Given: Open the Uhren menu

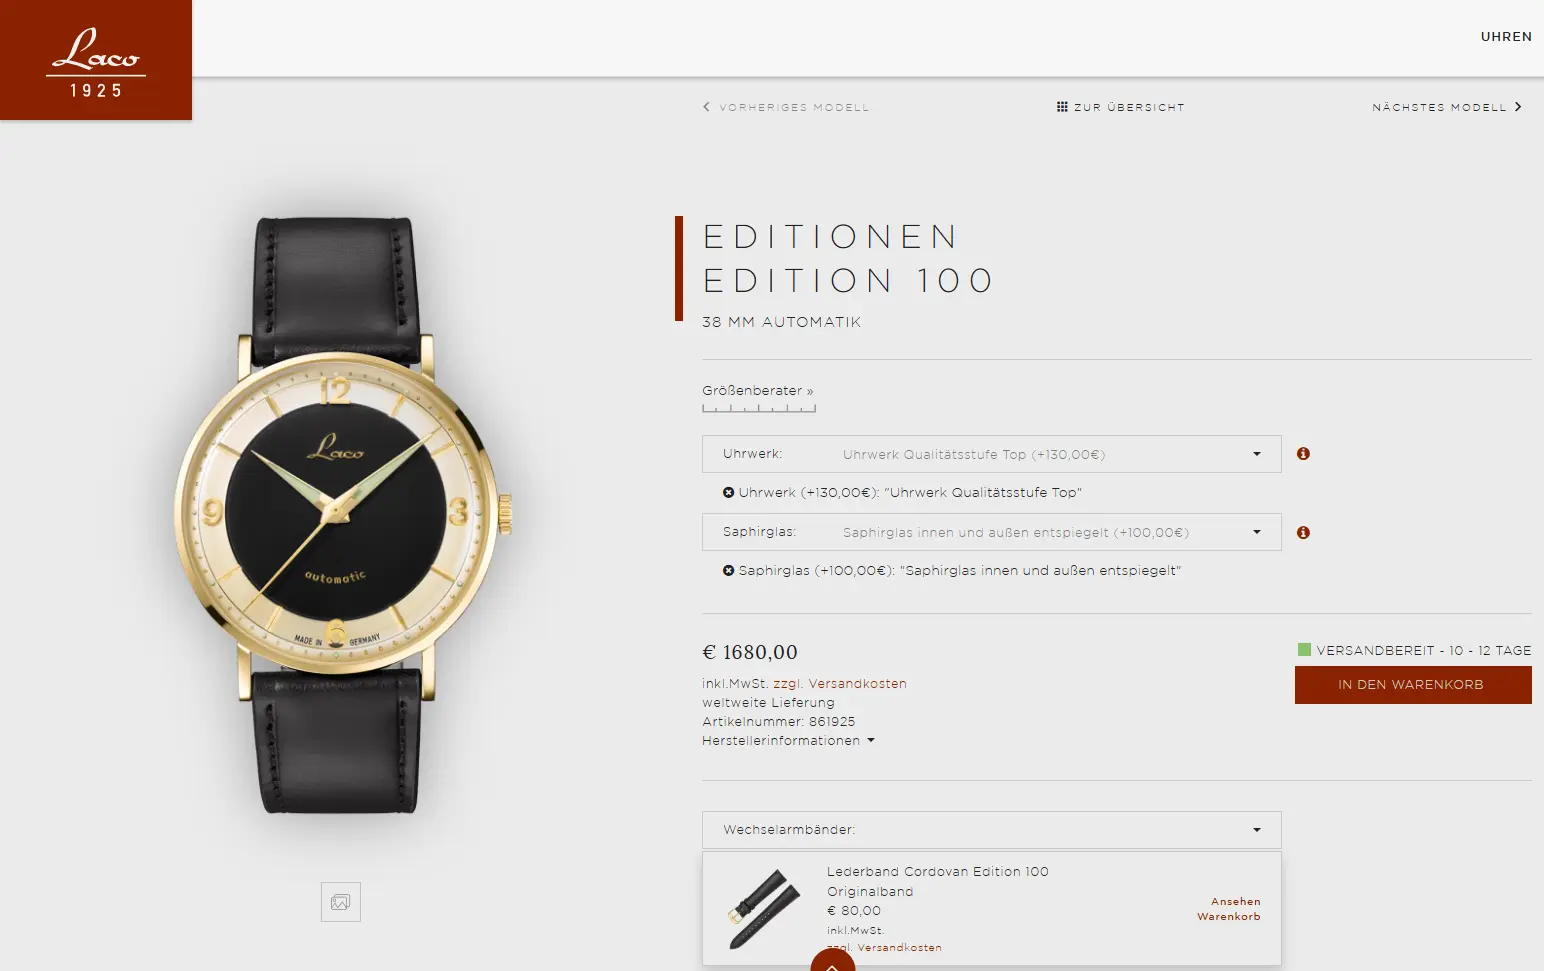Looking at the screenshot, I should [1506, 37].
